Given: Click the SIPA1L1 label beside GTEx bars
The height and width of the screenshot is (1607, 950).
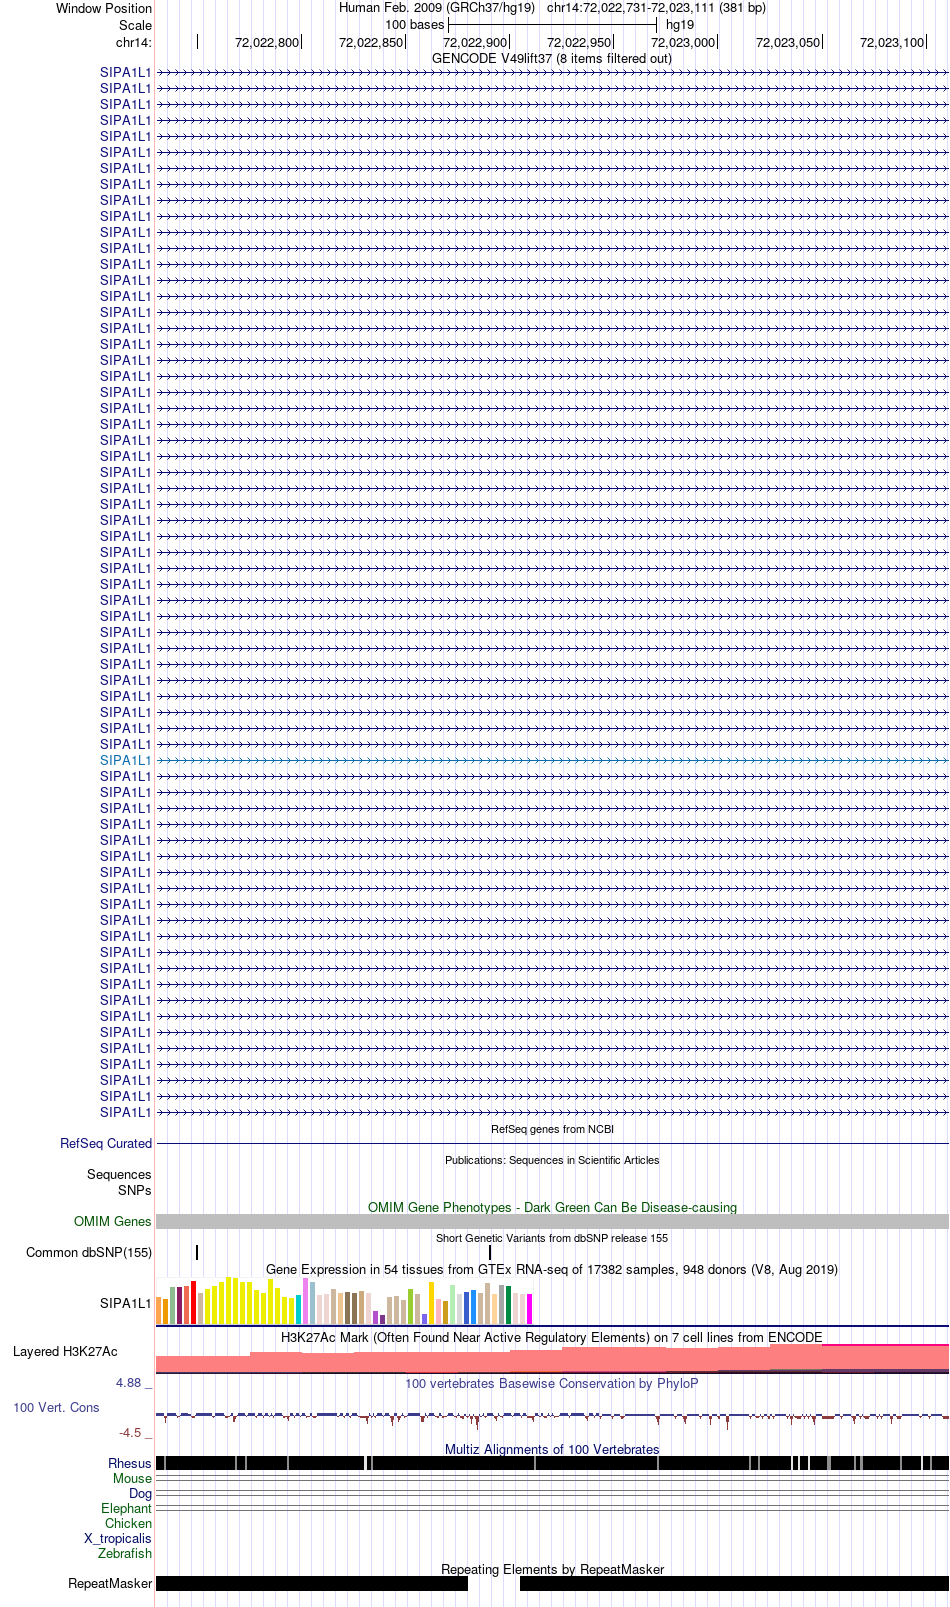Looking at the screenshot, I should [126, 1303].
